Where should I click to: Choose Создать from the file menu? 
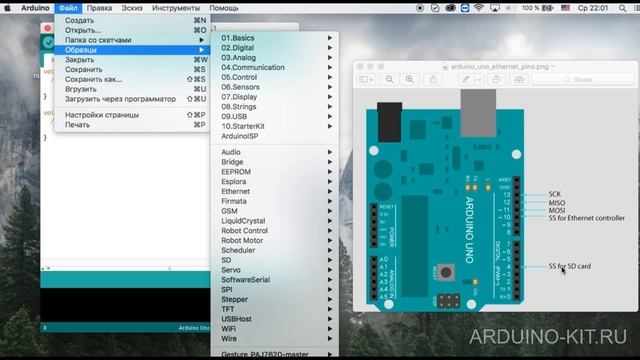click(132, 20)
